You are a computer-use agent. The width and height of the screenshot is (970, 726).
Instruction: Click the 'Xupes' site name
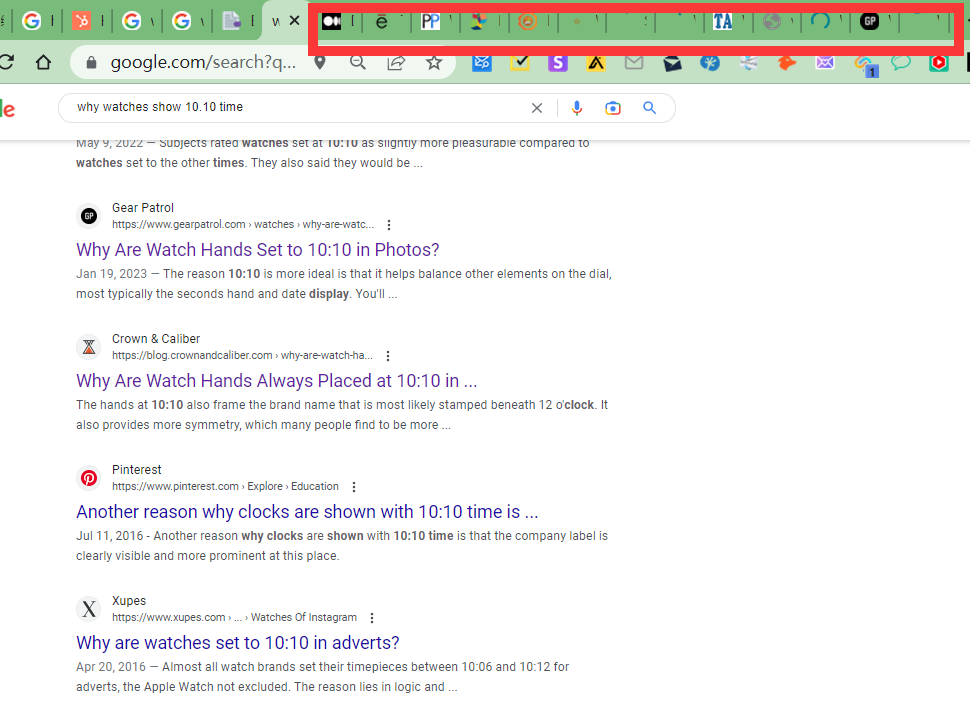coord(129,601)
